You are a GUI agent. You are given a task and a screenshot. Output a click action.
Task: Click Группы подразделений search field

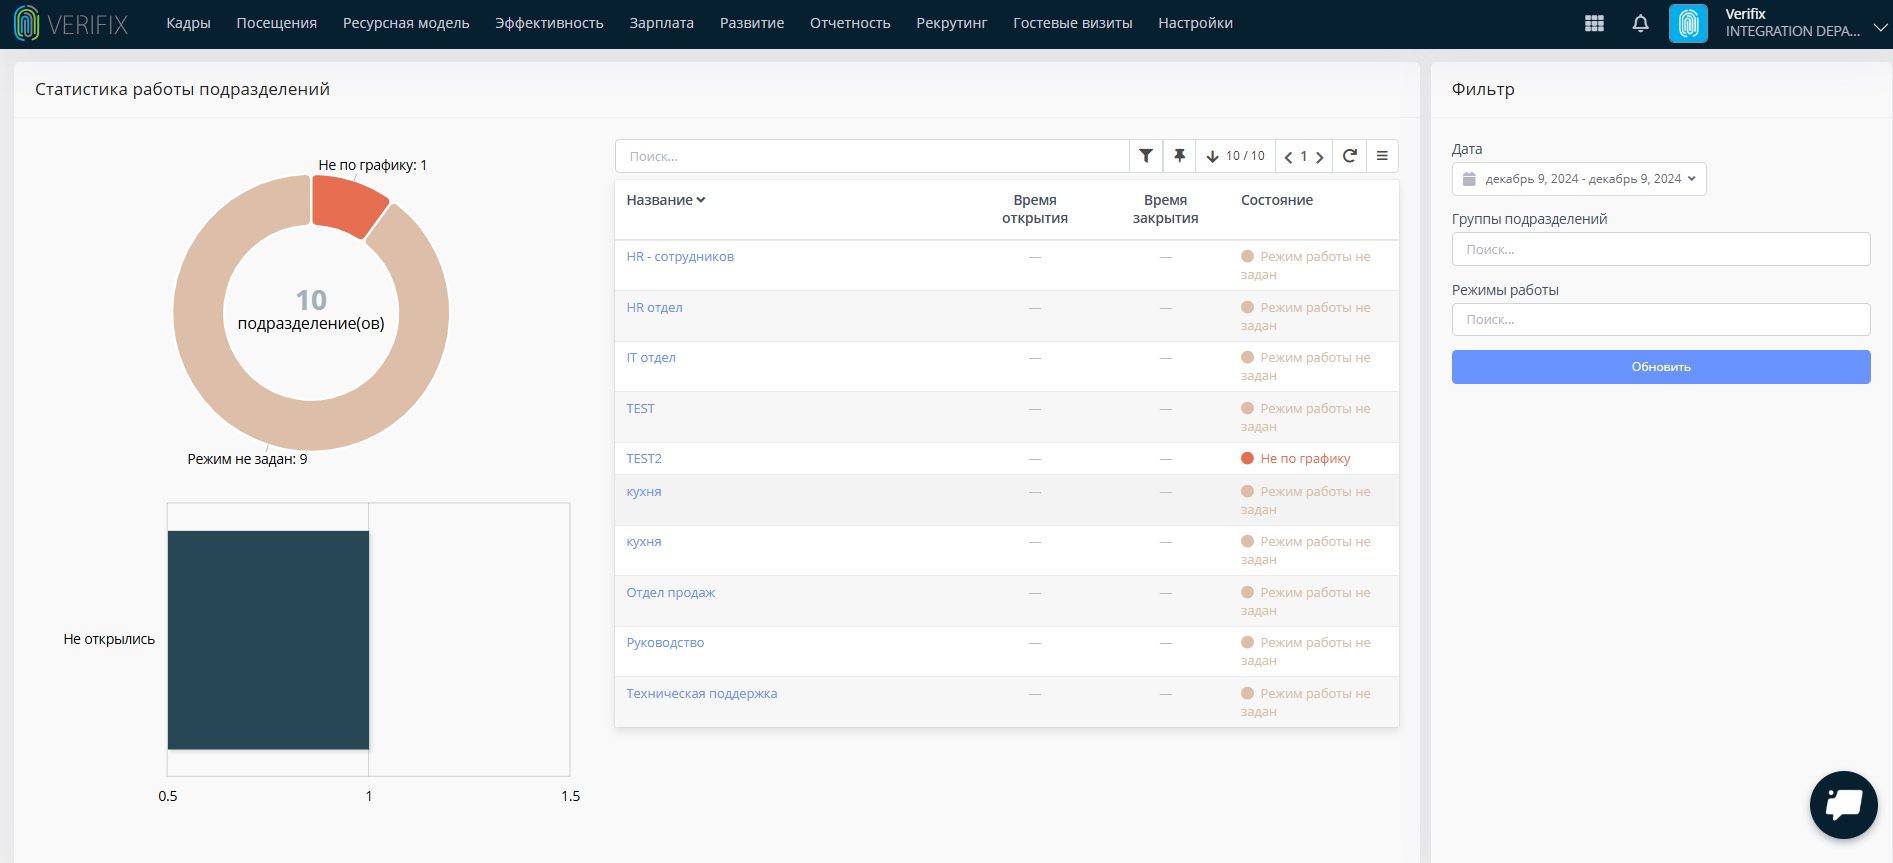point(1661,249)
